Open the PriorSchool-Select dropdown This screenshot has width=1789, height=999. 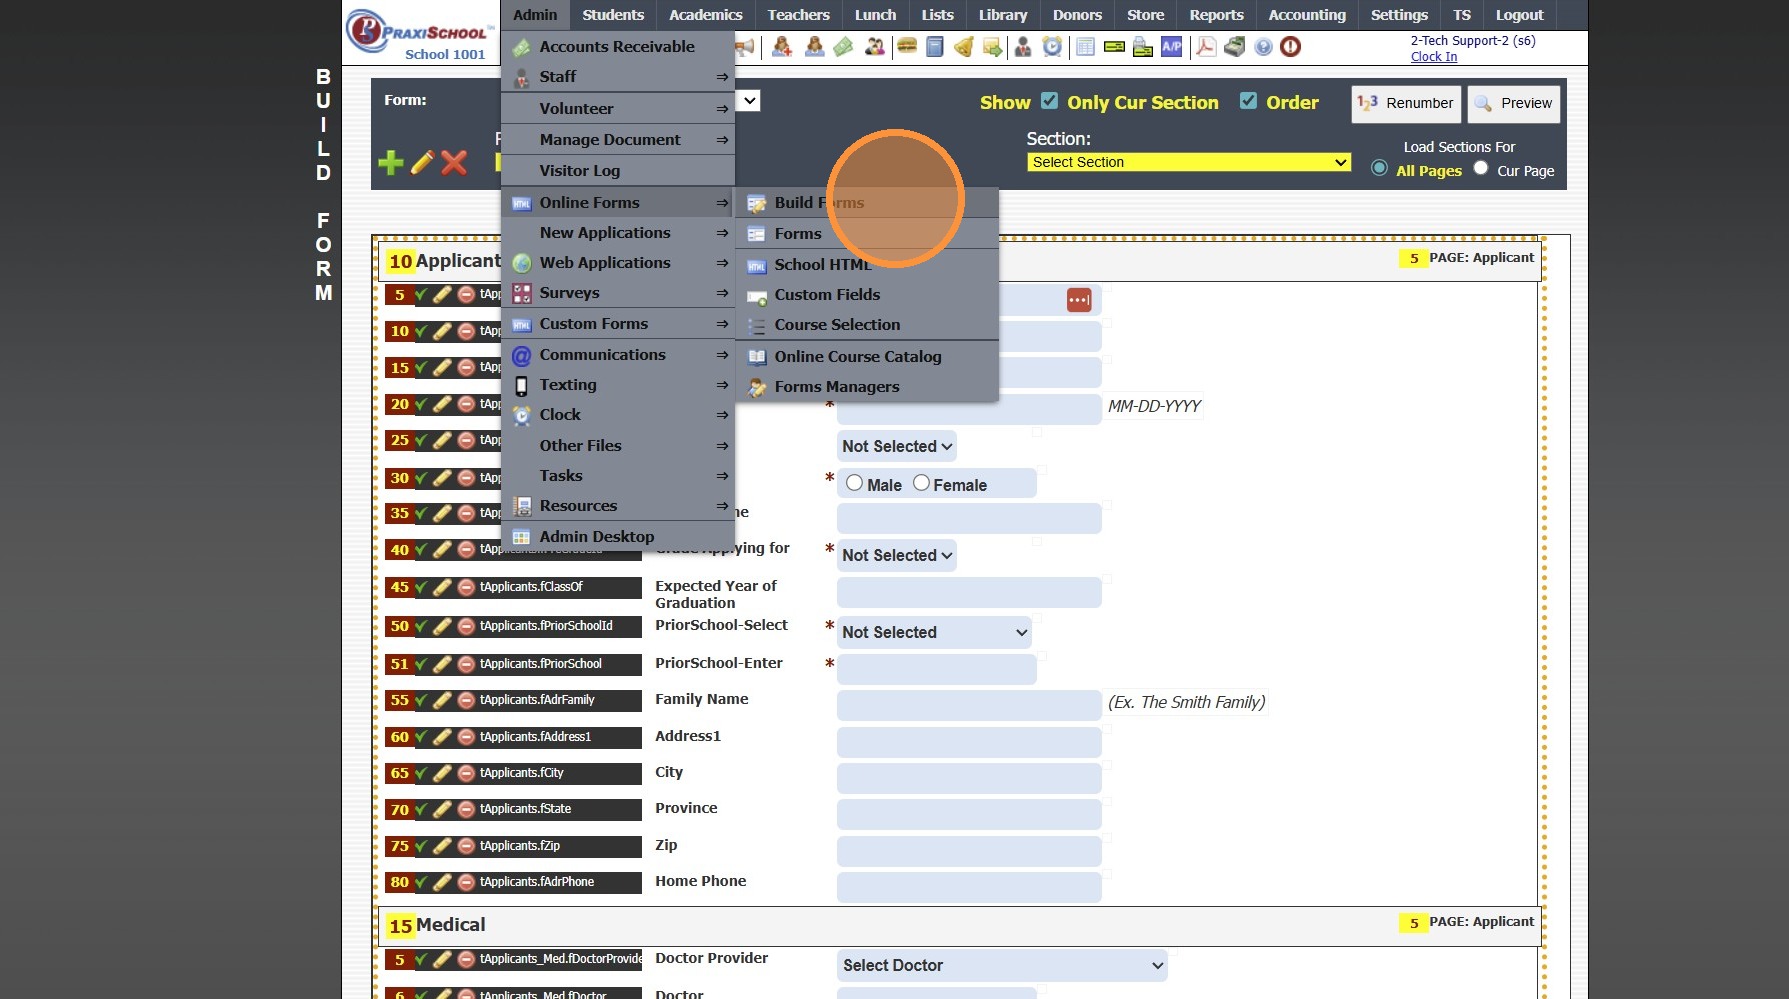pyautogui.click(x=934, y=632)
